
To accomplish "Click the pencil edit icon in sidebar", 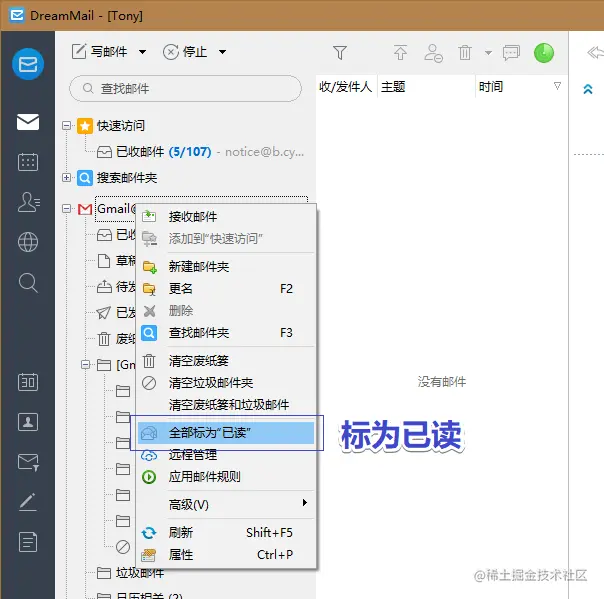I will pyautogui.click(x=28, y=502).
